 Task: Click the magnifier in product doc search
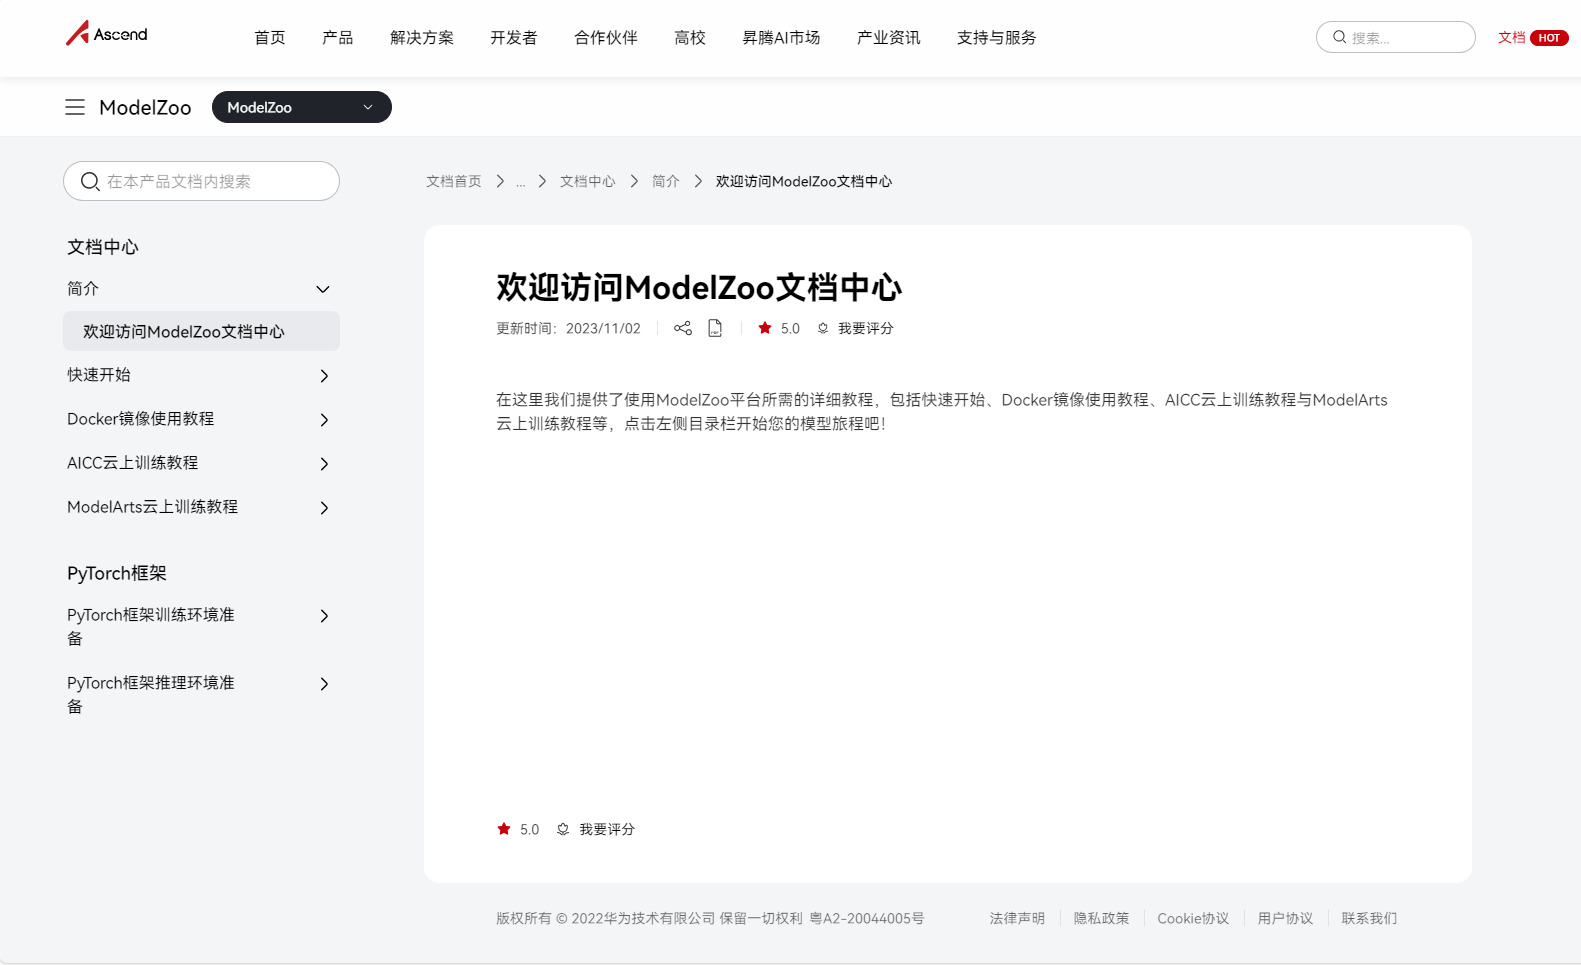[90, 181]
